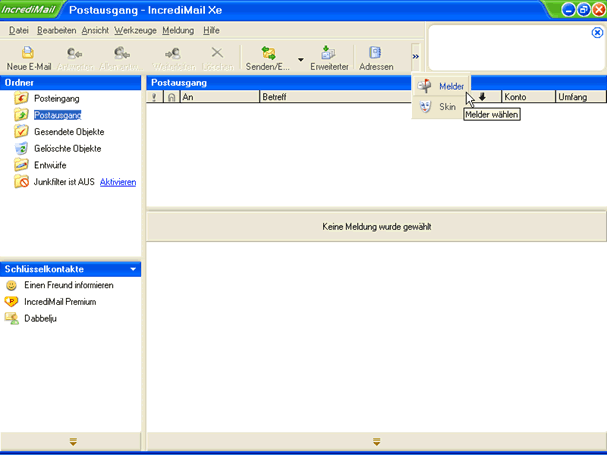Choose Melder from the overflow menu

[x=441, y=86]
